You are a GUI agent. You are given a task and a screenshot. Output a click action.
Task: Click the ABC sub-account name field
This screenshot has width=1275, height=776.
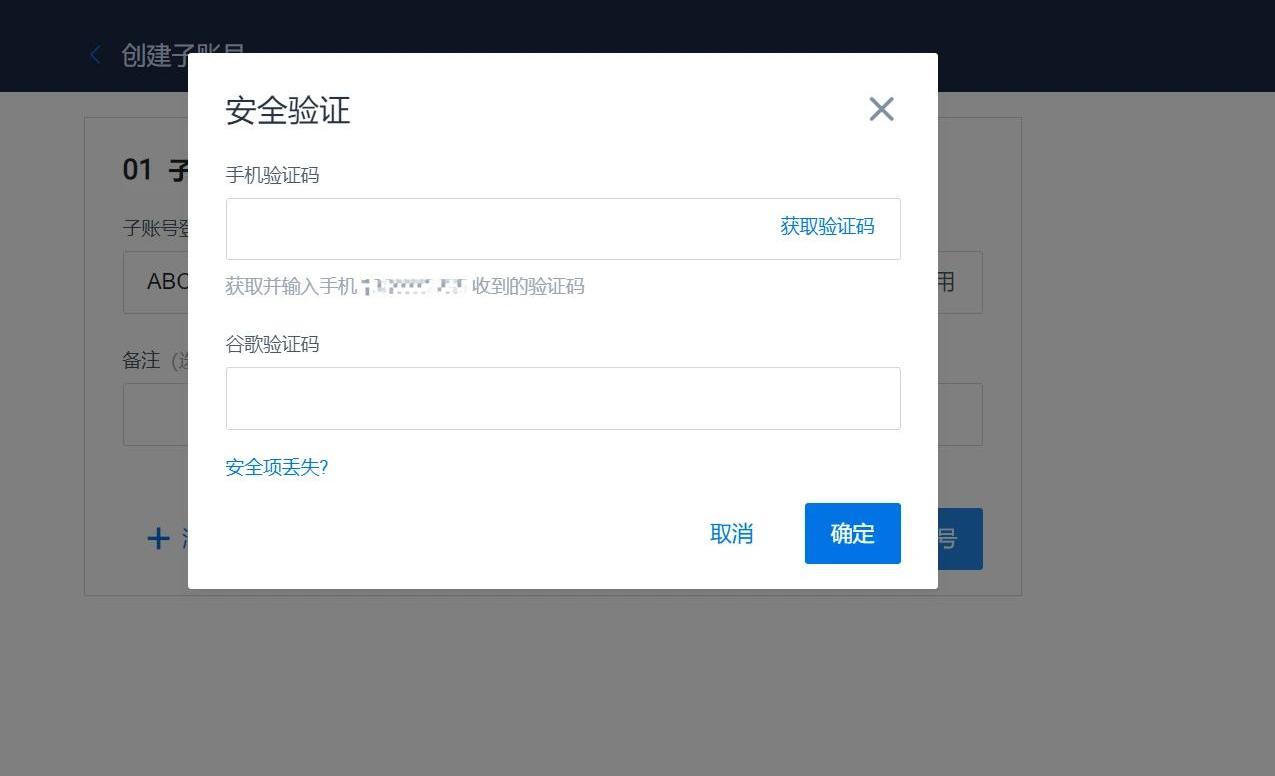pos(157,282)
